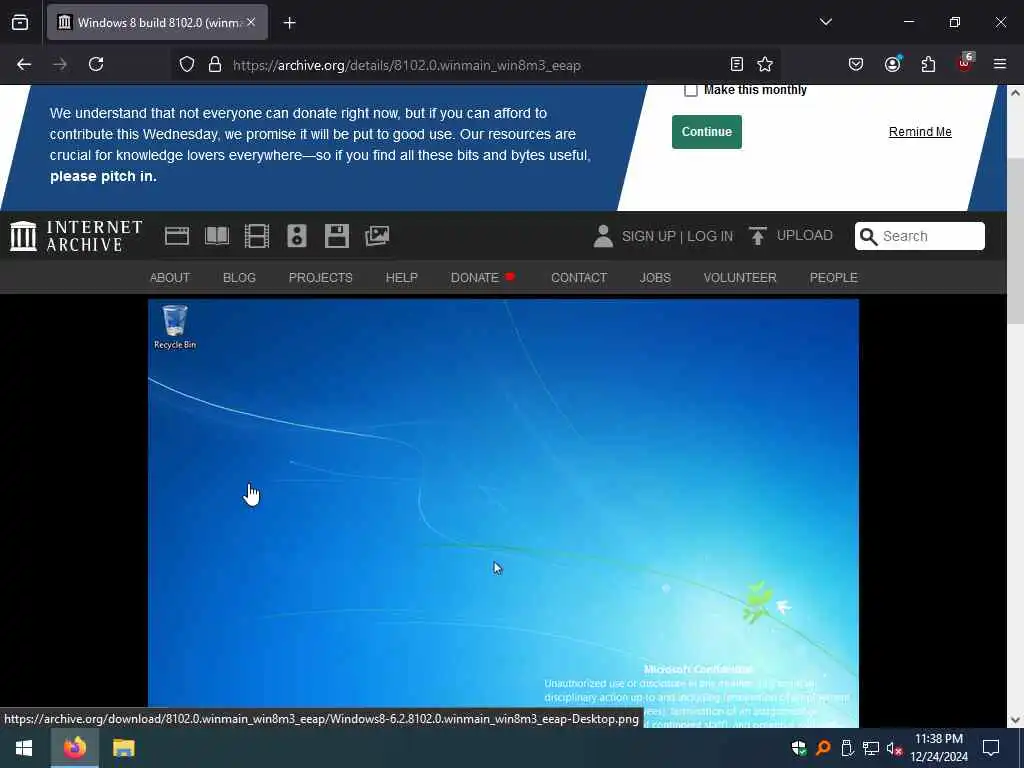This screenshot has height=768, width=1024.
Task: Open the ABOUT menu item
Action: 170,278
